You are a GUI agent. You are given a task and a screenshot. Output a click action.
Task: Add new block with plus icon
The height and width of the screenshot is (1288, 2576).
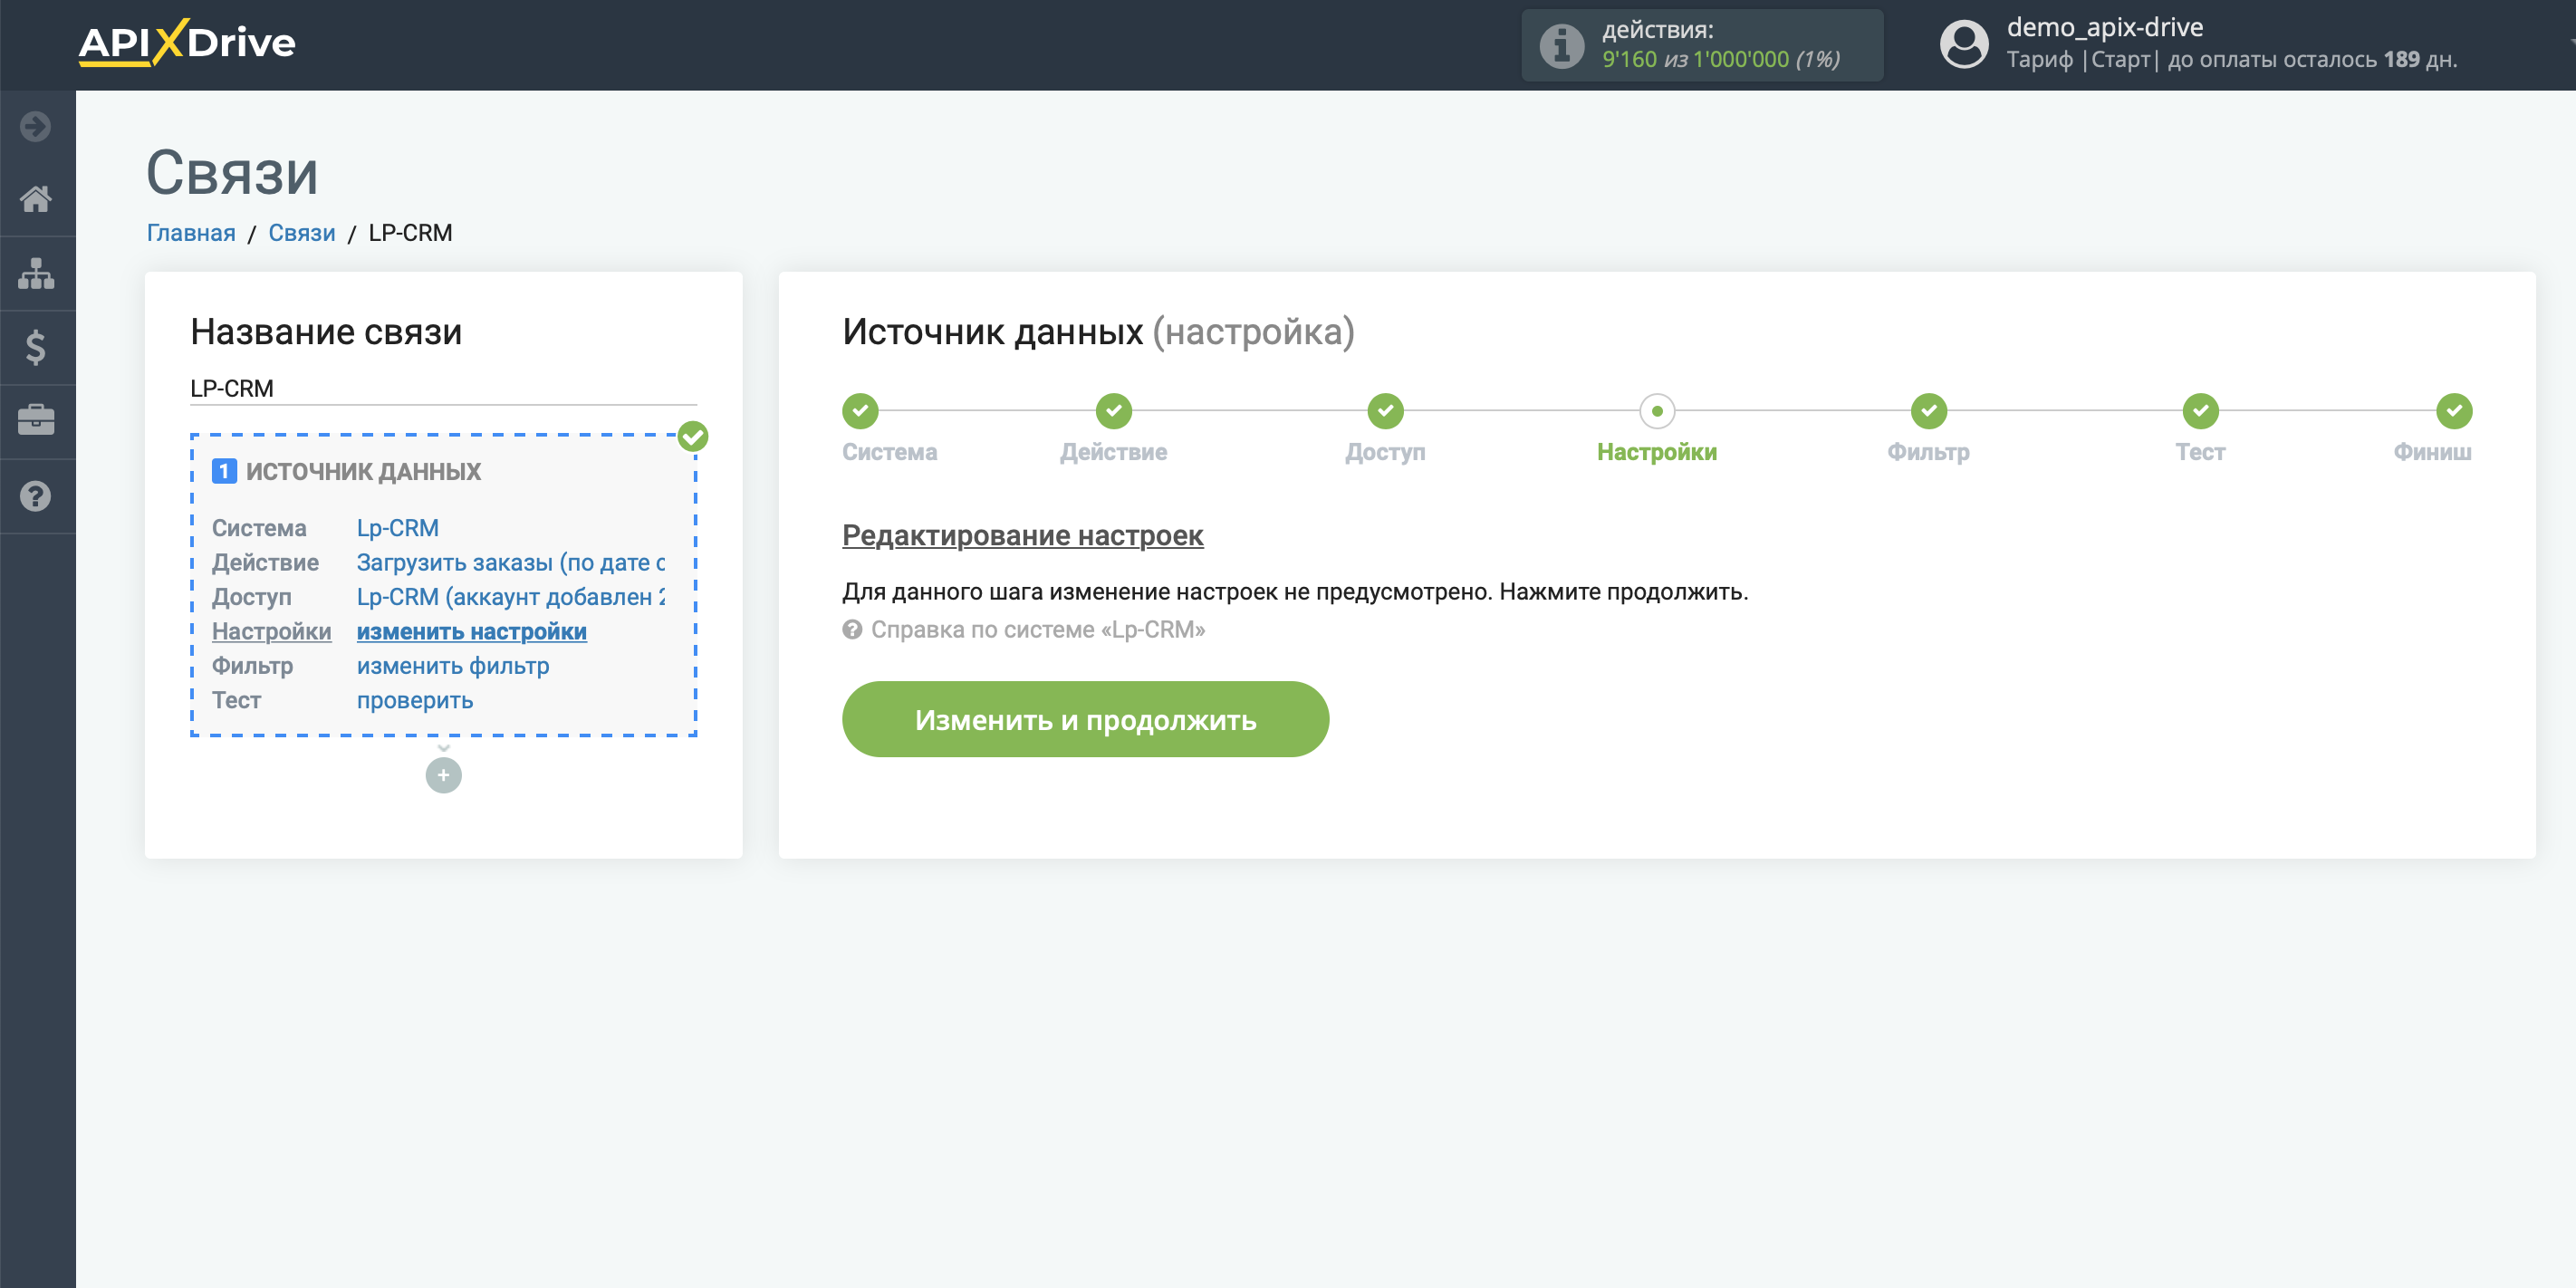coord(443,775)
